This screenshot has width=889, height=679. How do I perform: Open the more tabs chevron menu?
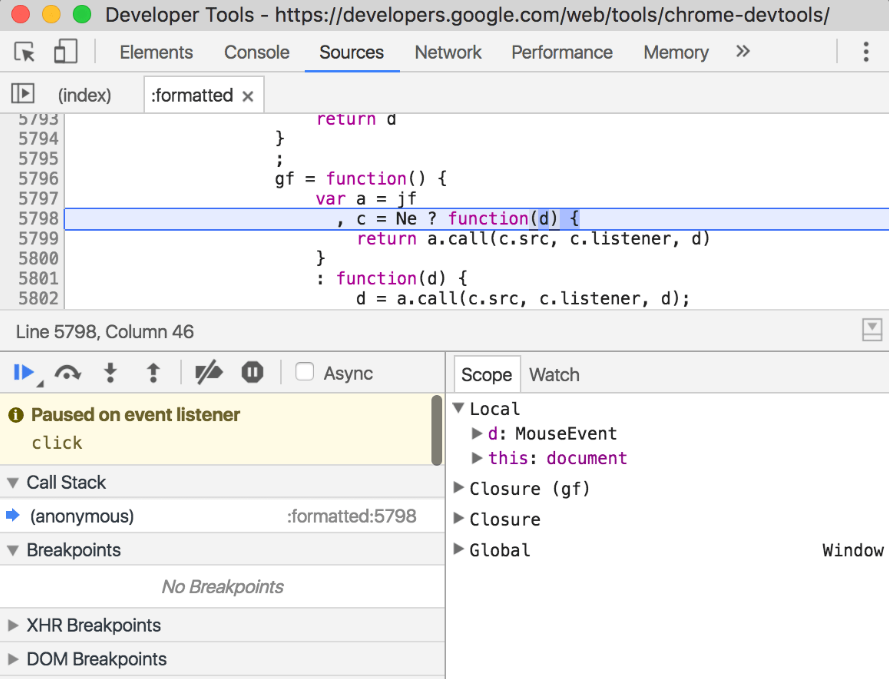pos(743,52)
